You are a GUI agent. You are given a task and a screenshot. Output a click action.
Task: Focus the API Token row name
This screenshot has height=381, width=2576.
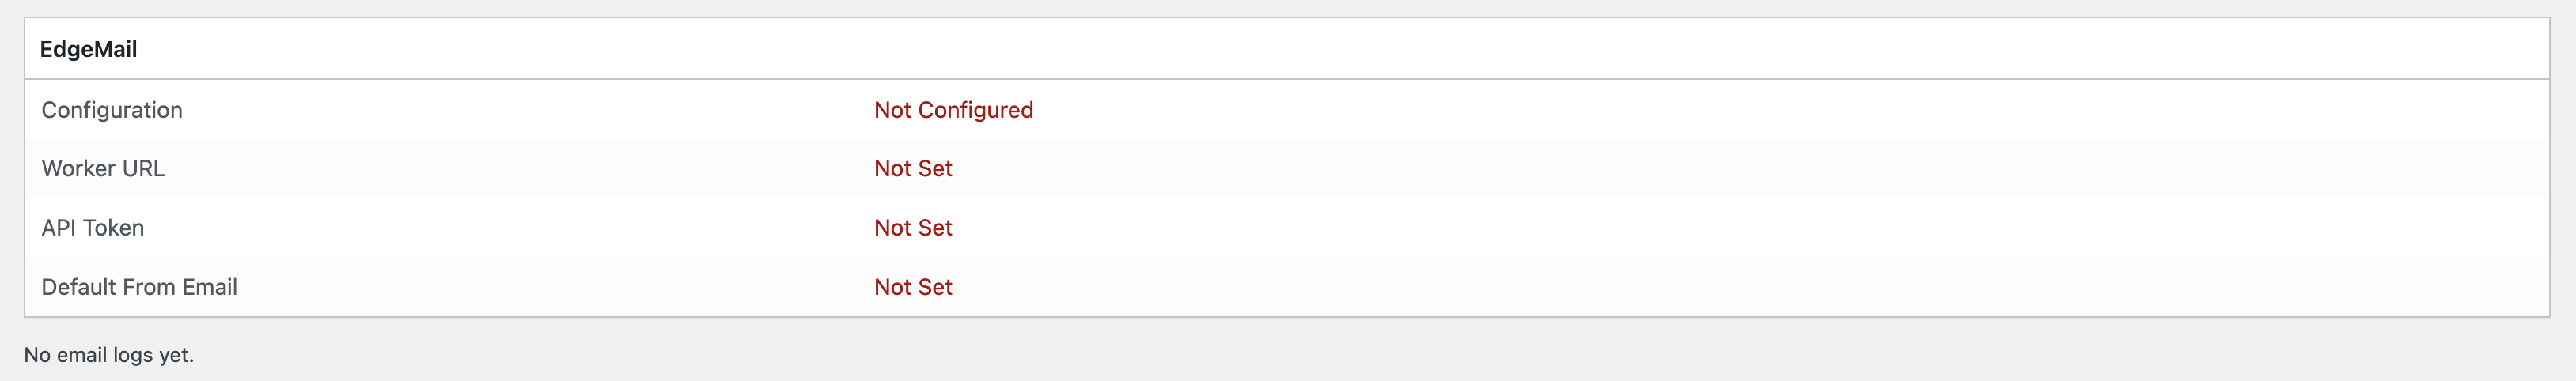point(93,228)
